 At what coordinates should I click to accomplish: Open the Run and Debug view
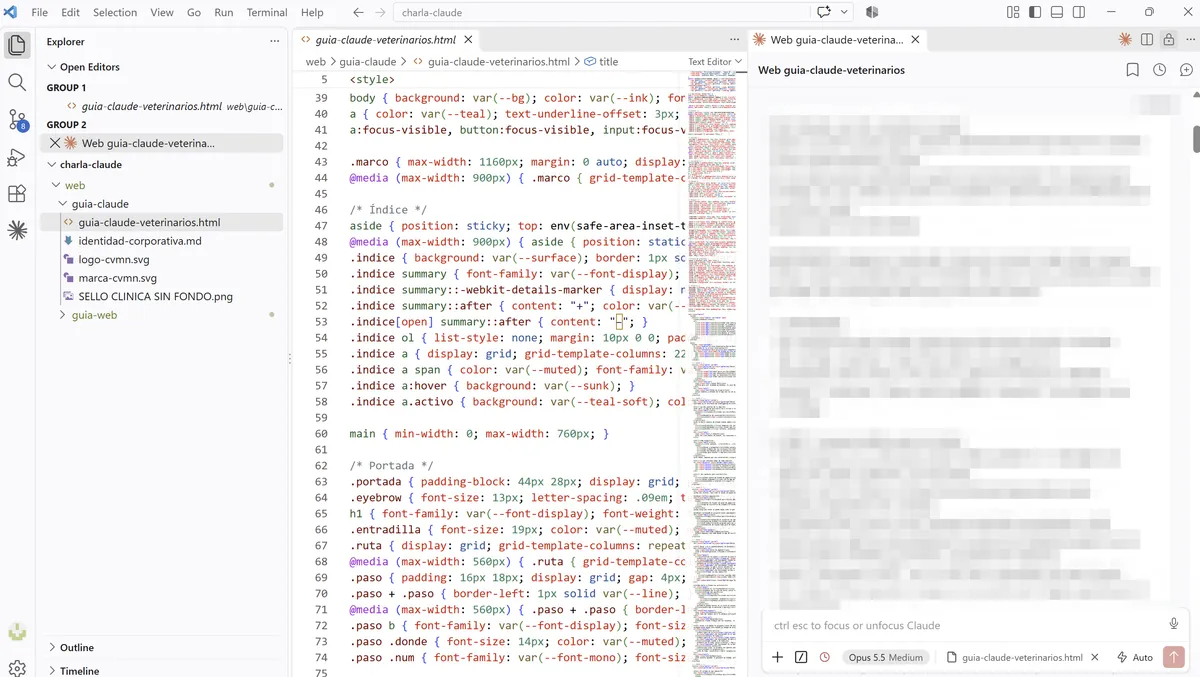tap(17, 157)
